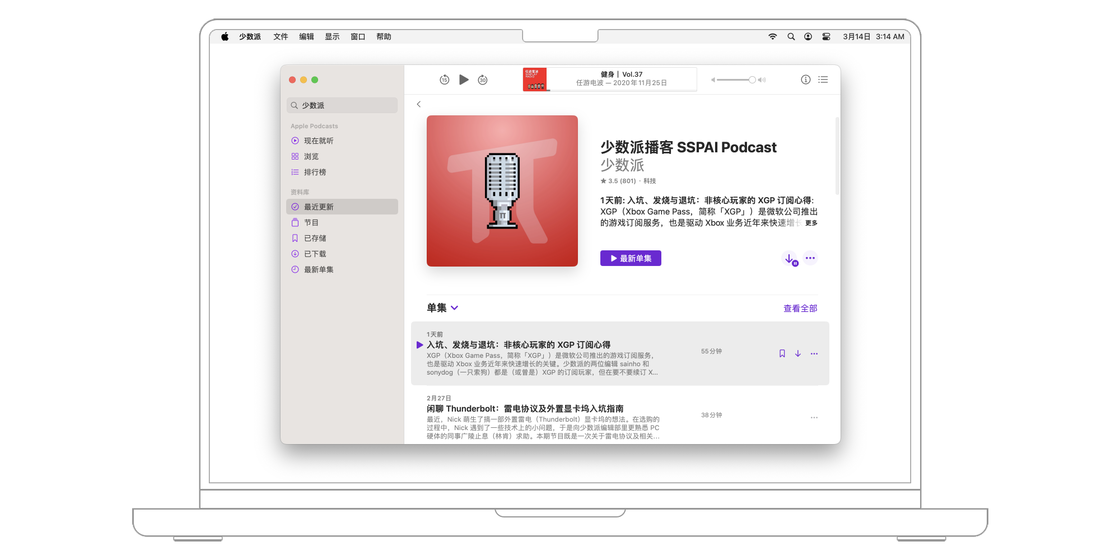Viewport: 1120px width, 560px height.
Task: Download the XGP episode with the arrow icon
Action: pos(798,353)
